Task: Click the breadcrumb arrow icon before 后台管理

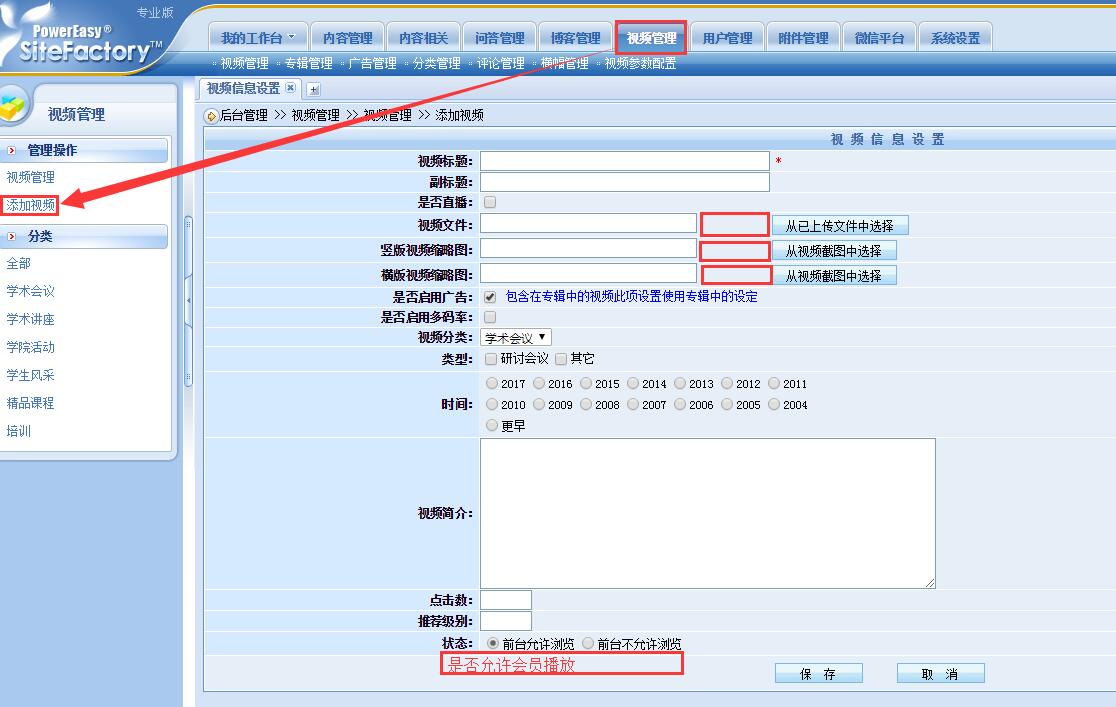Action: coord(211,116)
